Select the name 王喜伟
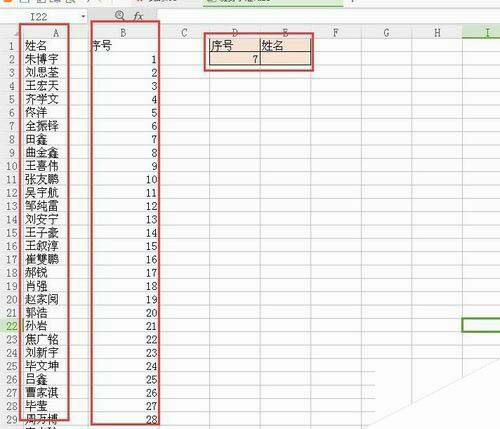 click(x=42, y=166)
